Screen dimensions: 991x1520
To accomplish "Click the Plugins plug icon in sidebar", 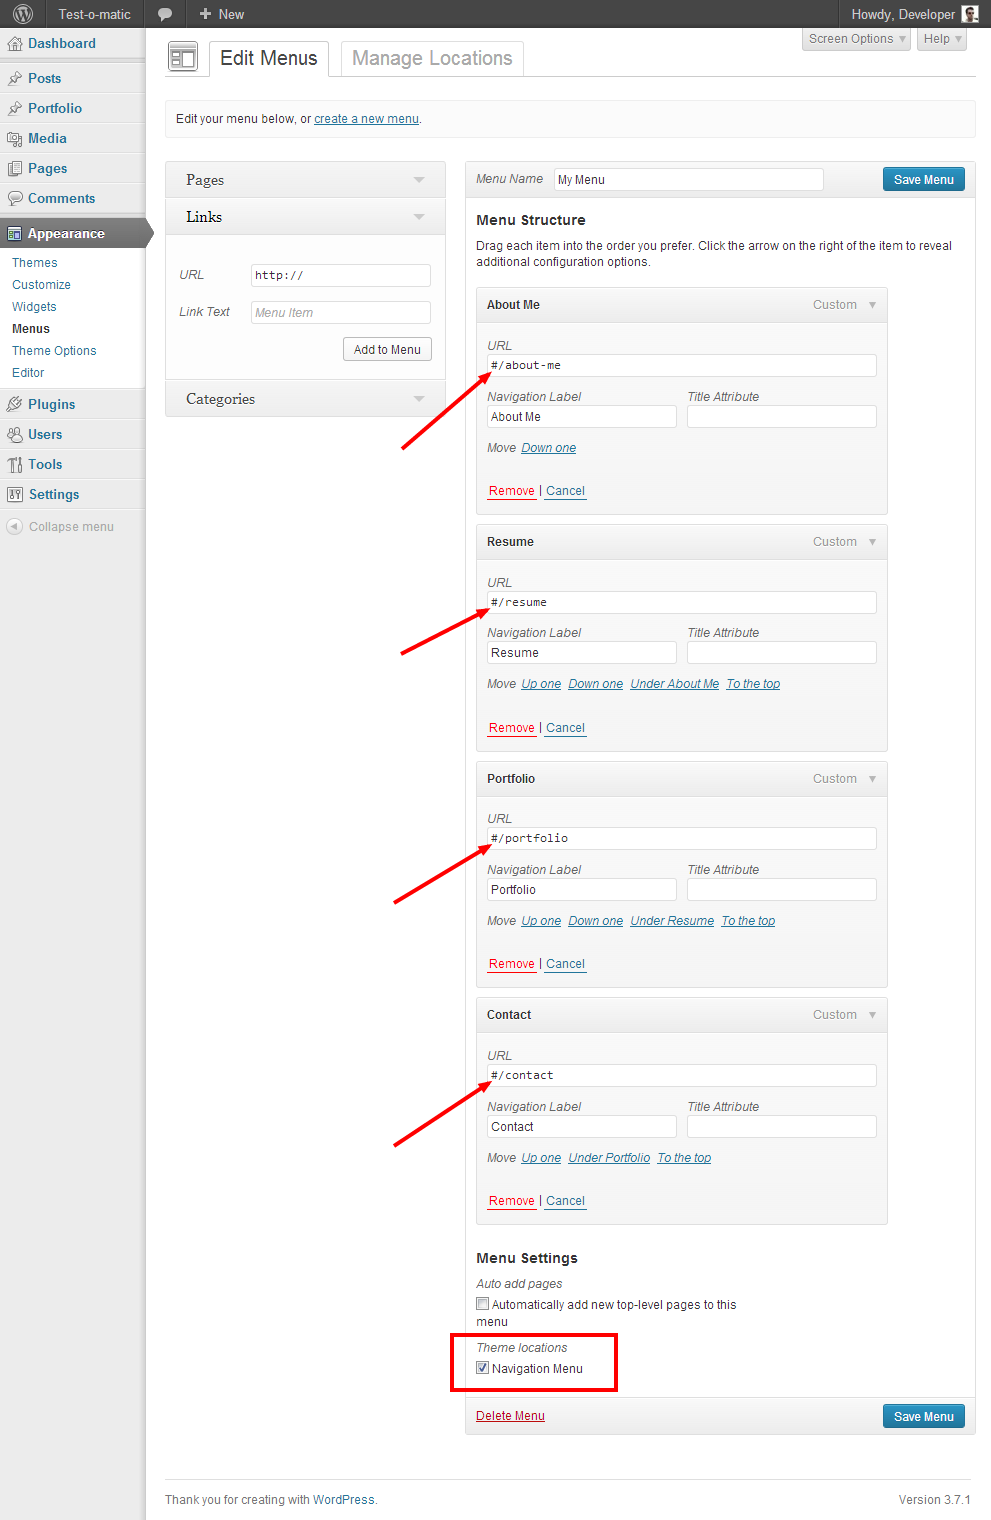I will (15, 405).
